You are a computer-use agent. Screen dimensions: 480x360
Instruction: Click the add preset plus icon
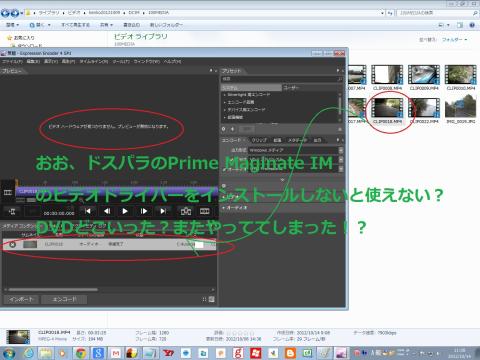coord(233,129)
